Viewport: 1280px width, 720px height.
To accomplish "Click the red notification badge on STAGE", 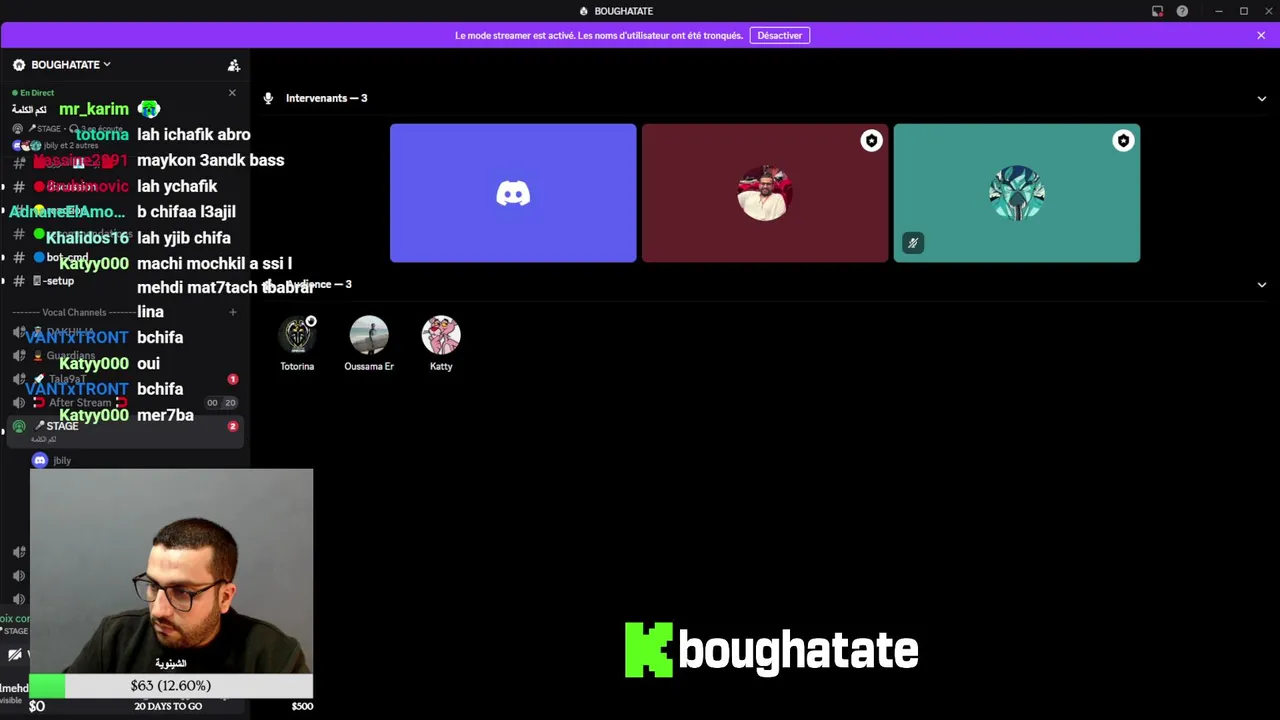I will 233,426.
